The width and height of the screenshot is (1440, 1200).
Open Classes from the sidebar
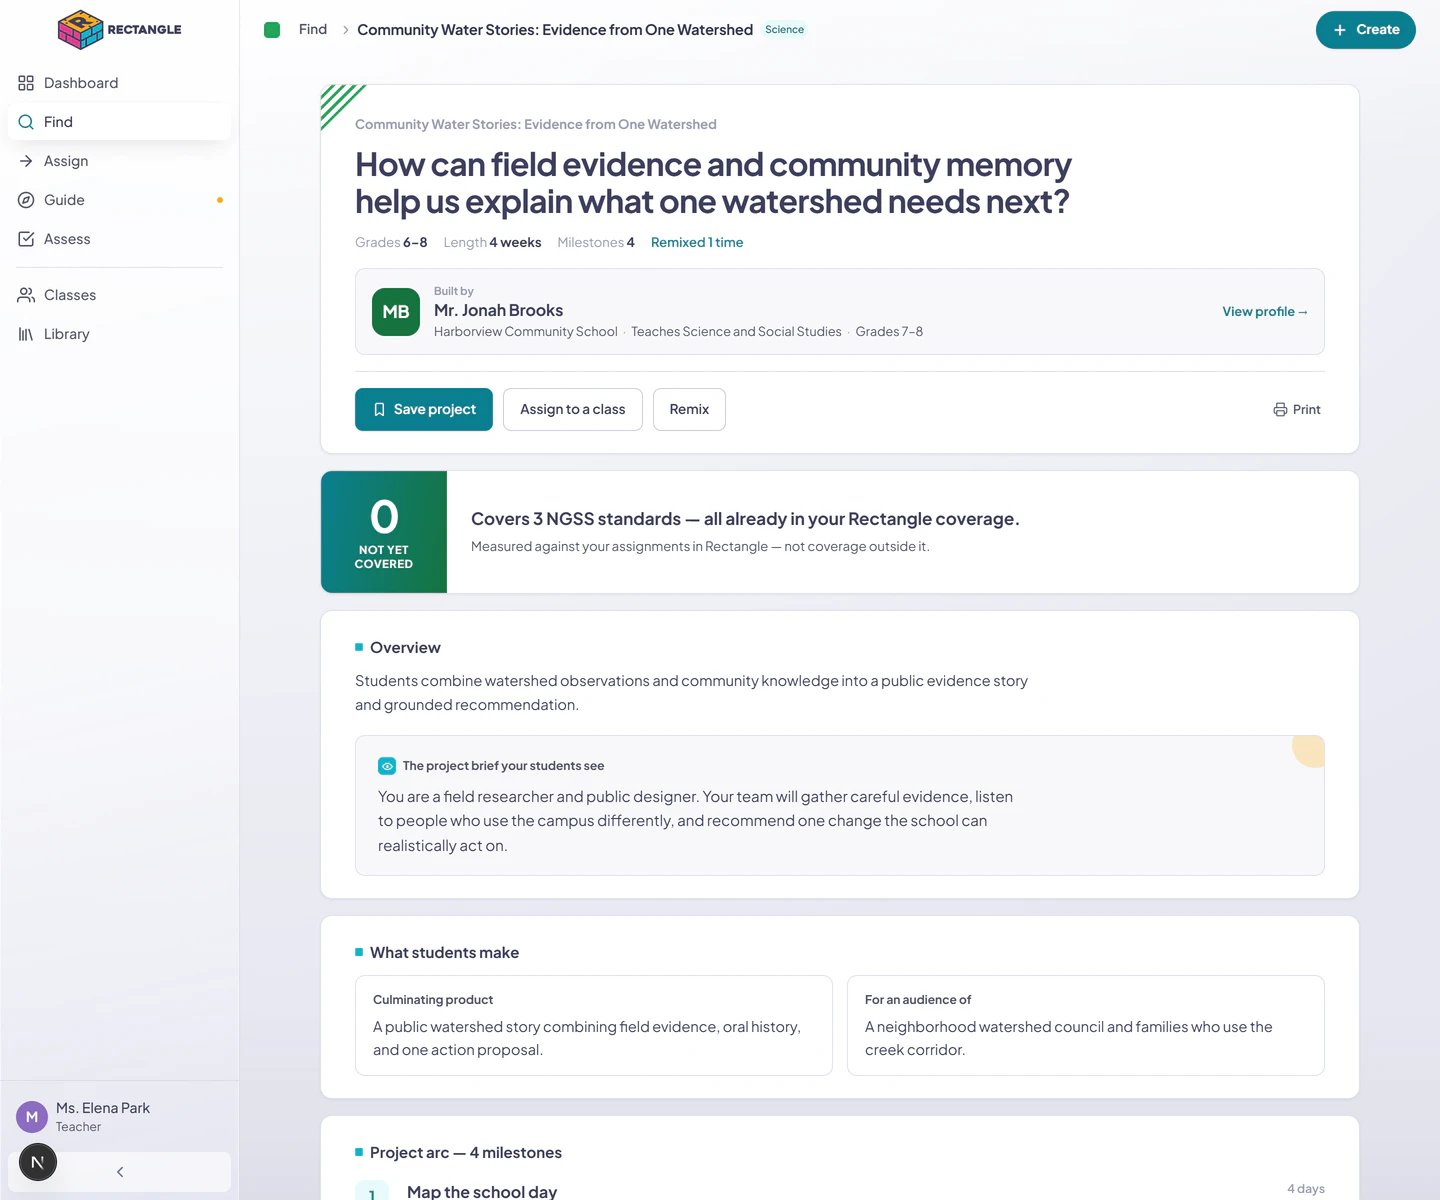pyautogui.click(x=119, y=295)
